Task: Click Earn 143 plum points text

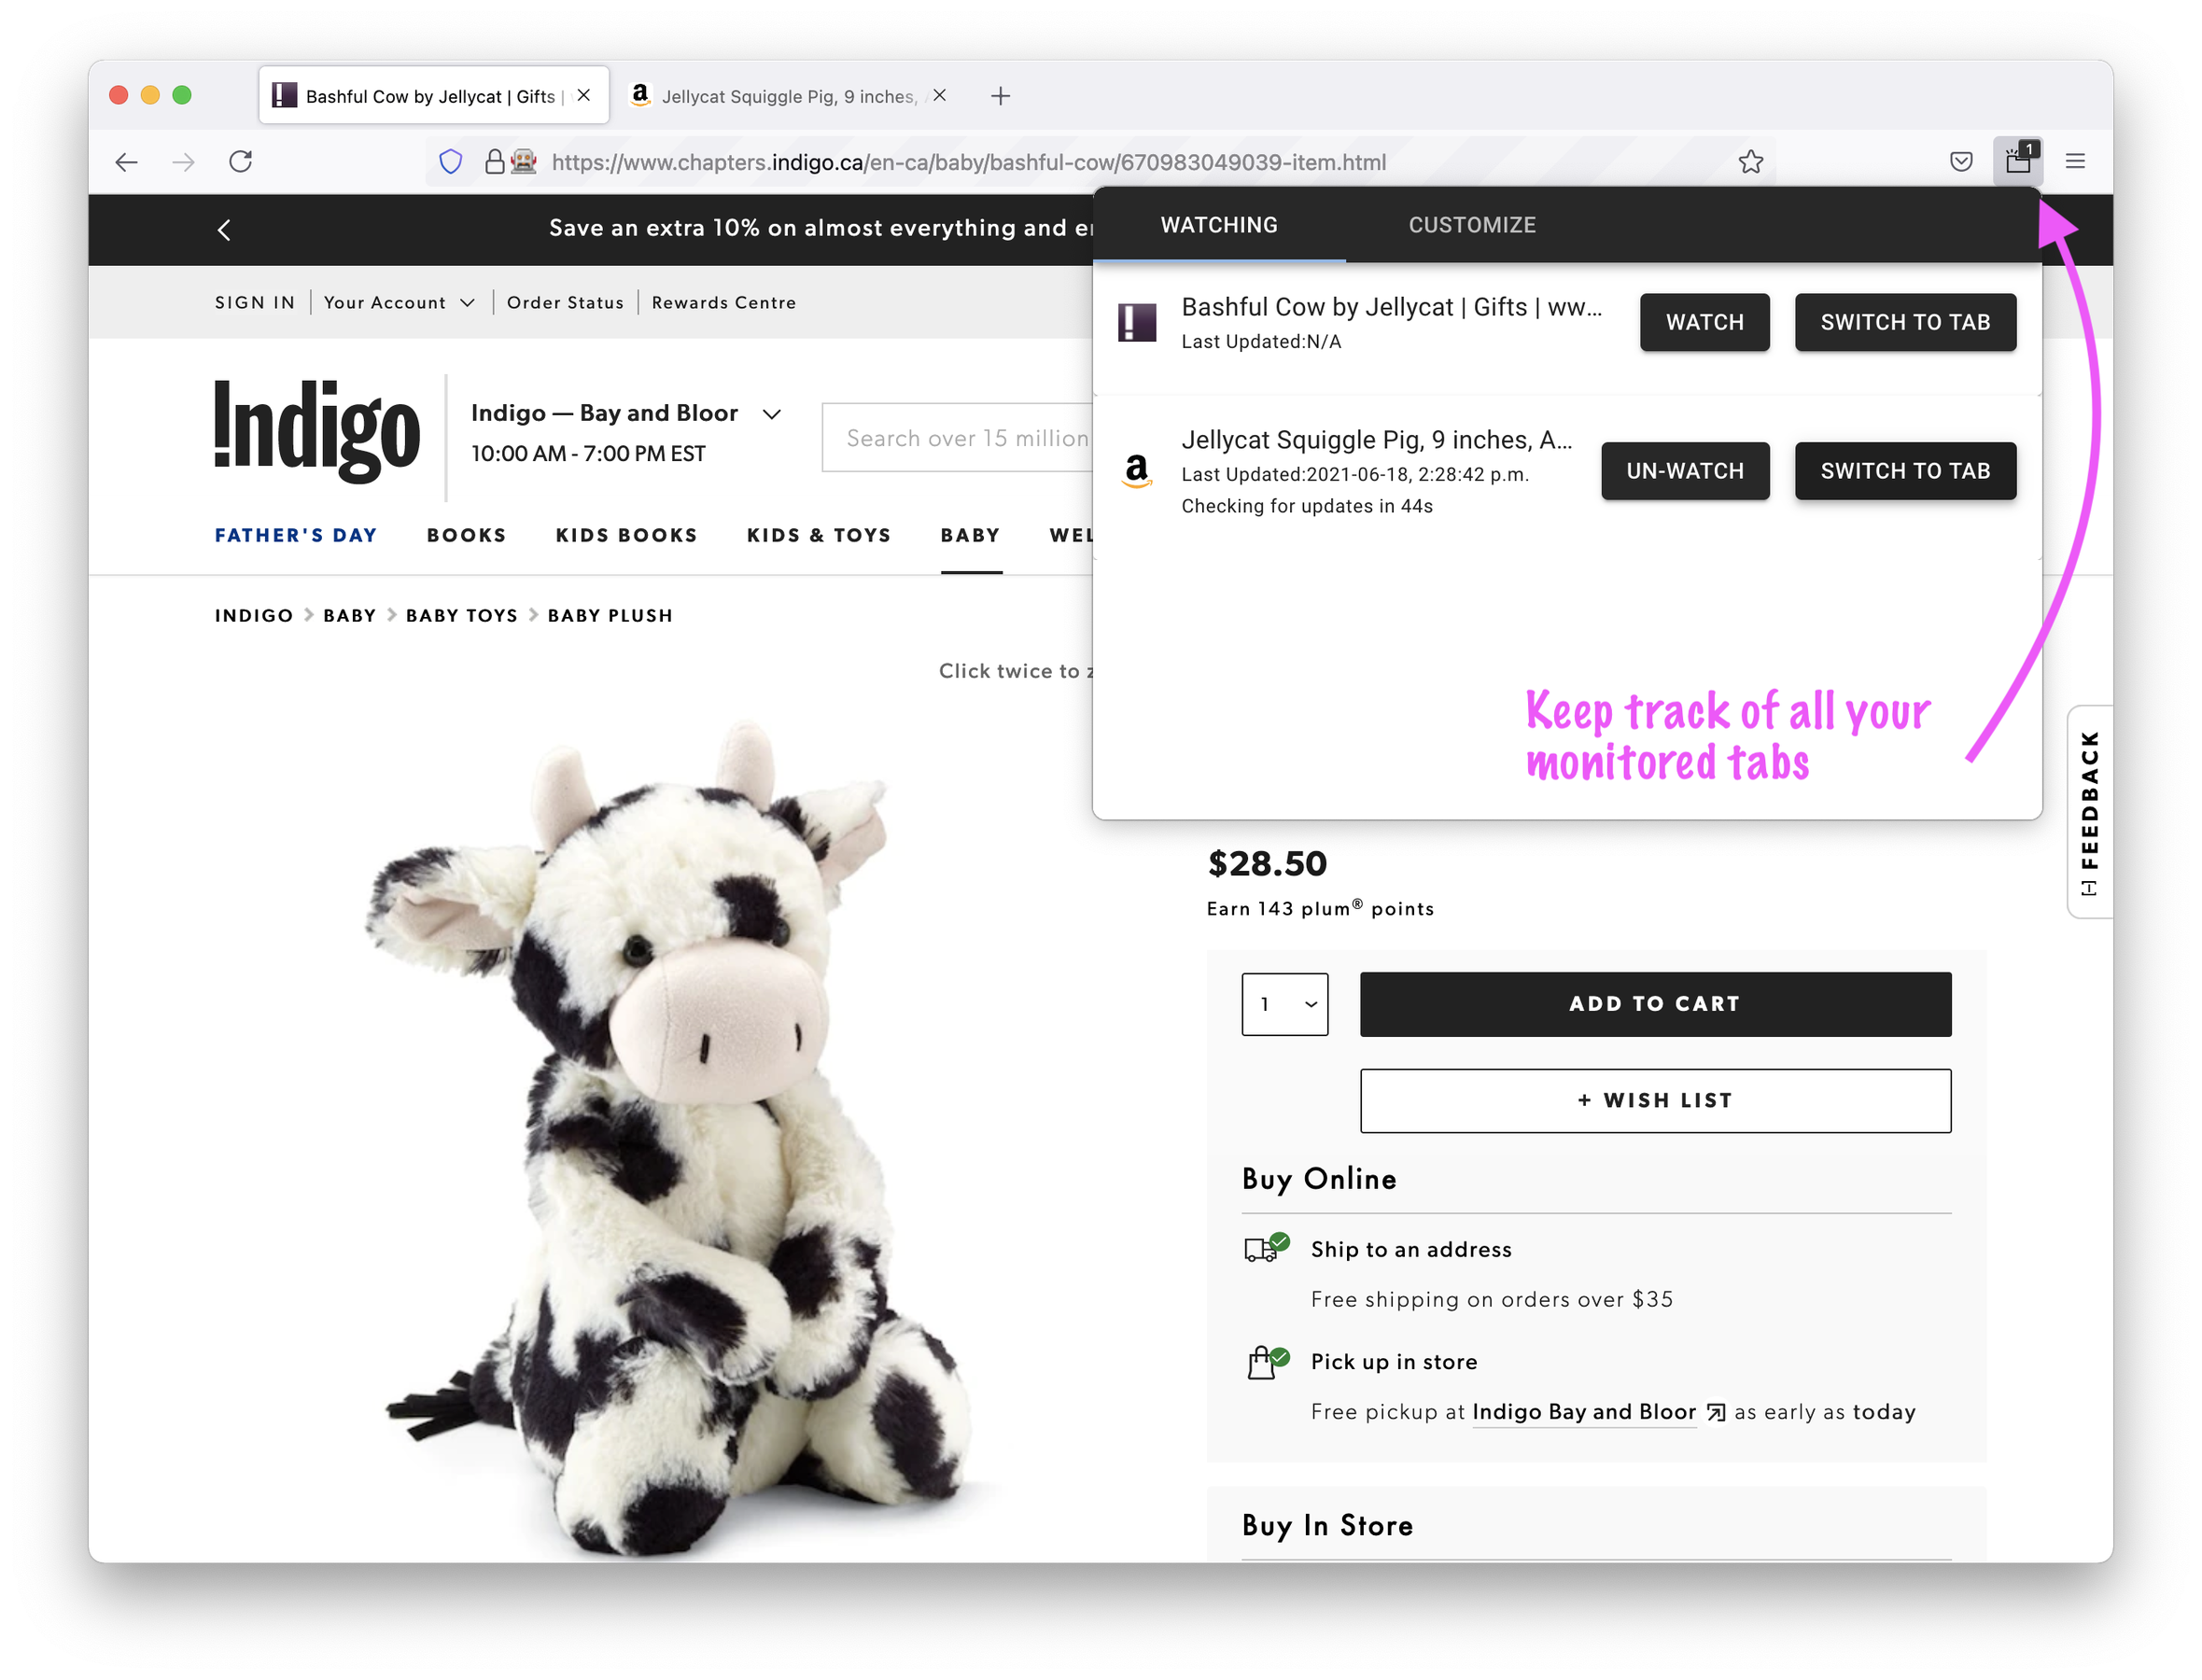Action: click(x=1320, y=909)
